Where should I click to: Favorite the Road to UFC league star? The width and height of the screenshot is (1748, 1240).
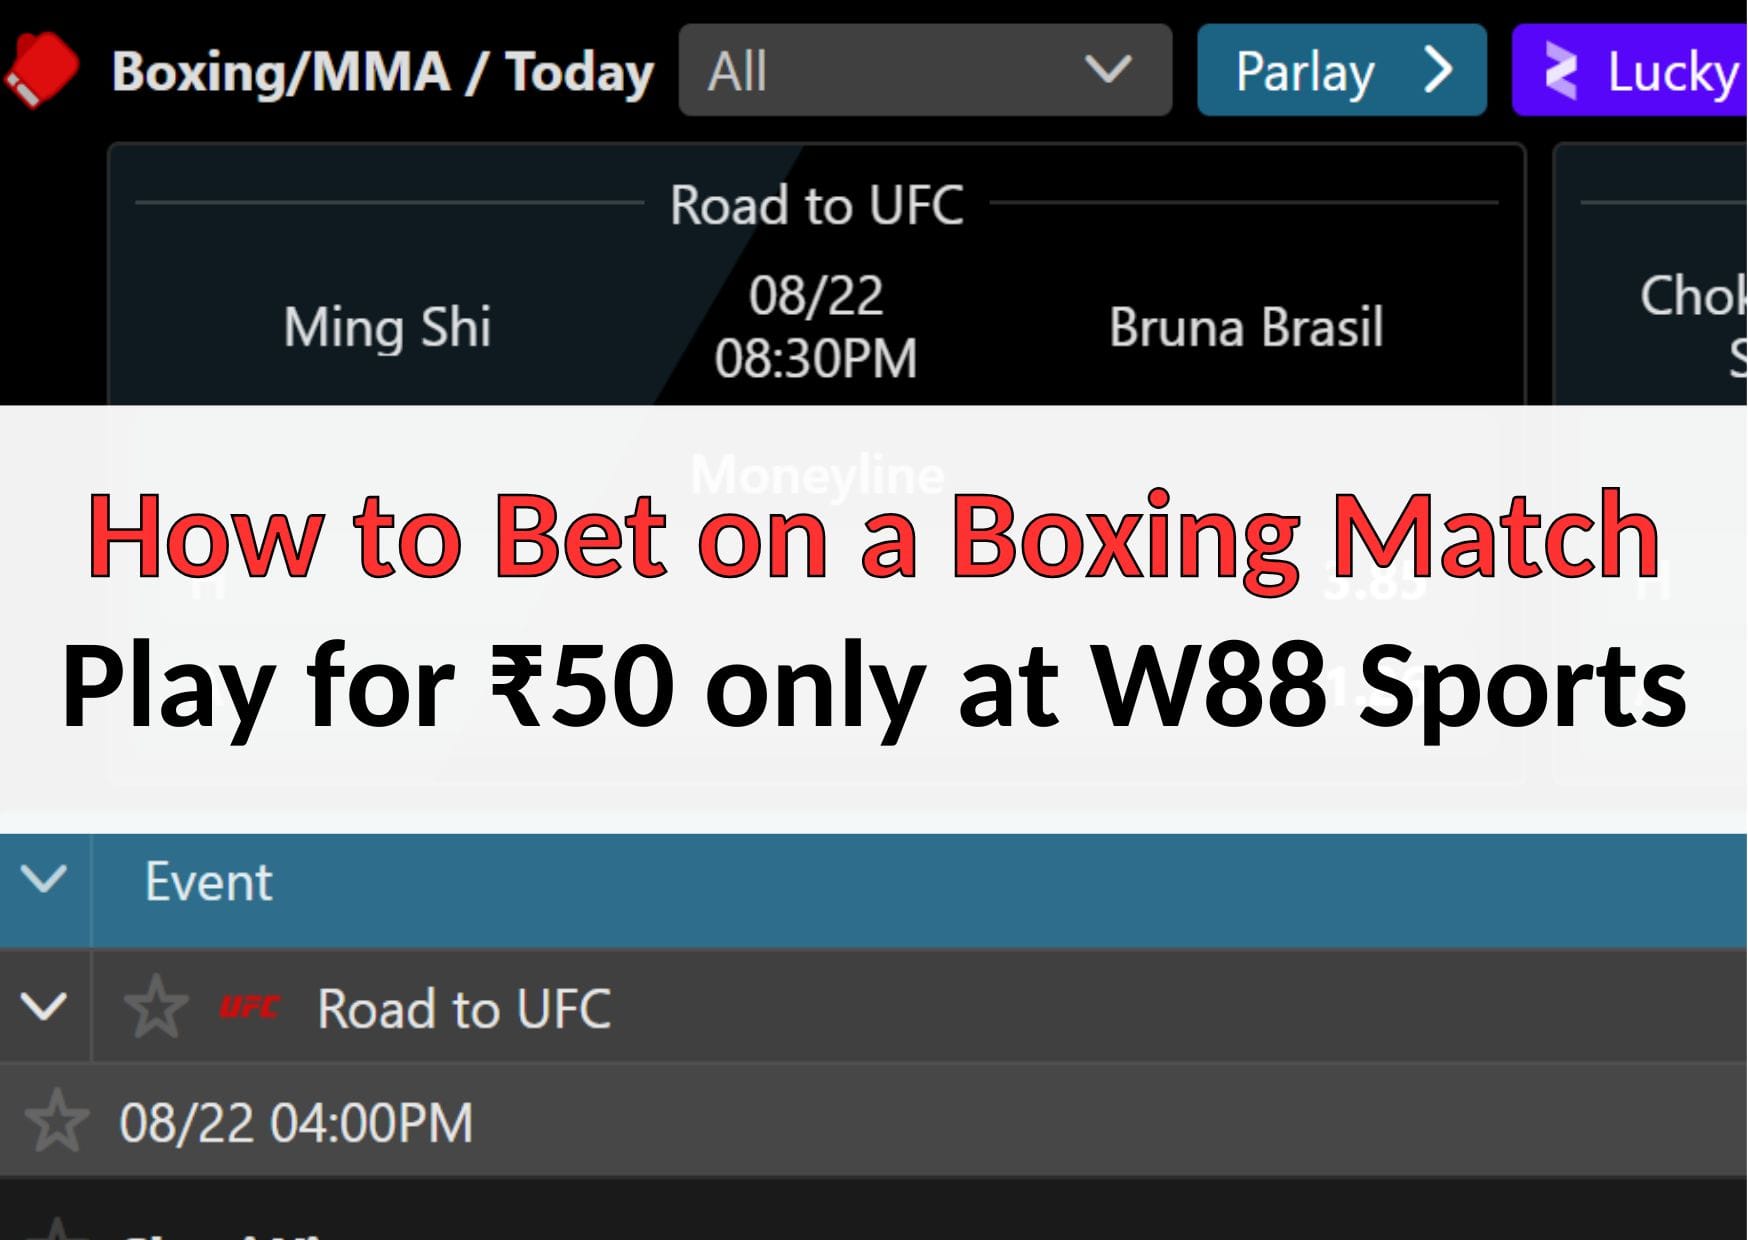coord(155,1008)
